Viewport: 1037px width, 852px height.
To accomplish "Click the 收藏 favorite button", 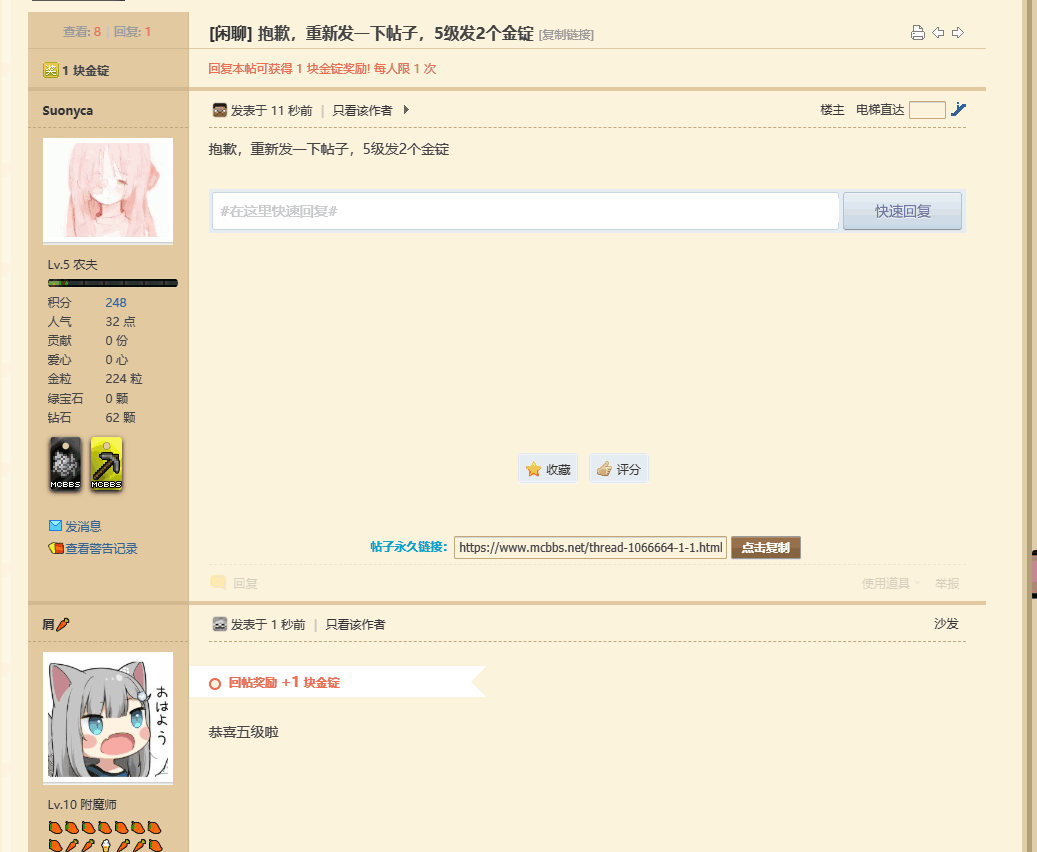I will 548,469.
